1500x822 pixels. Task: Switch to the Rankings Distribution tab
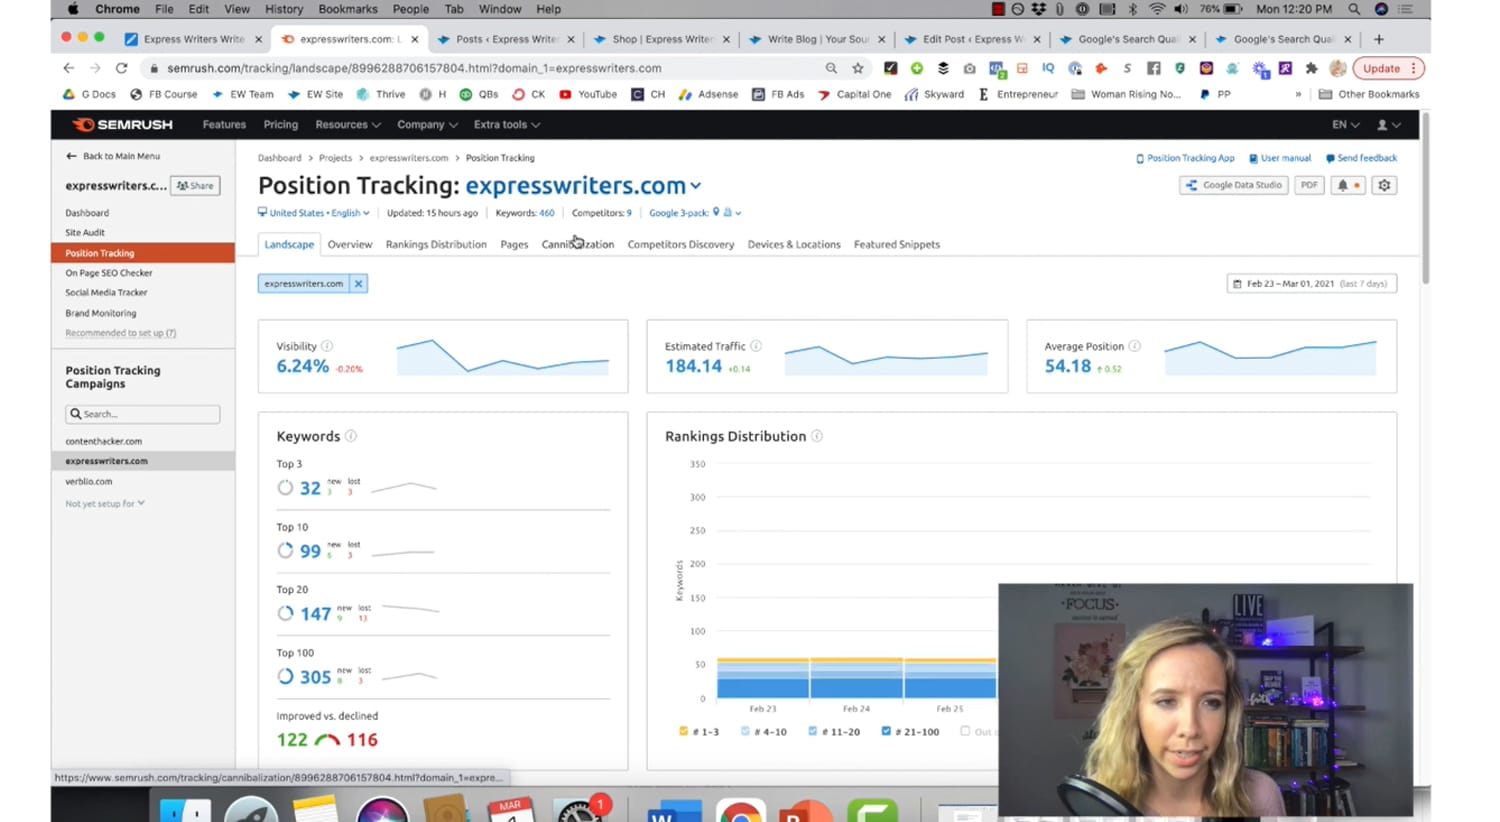(x=436, y=244)
